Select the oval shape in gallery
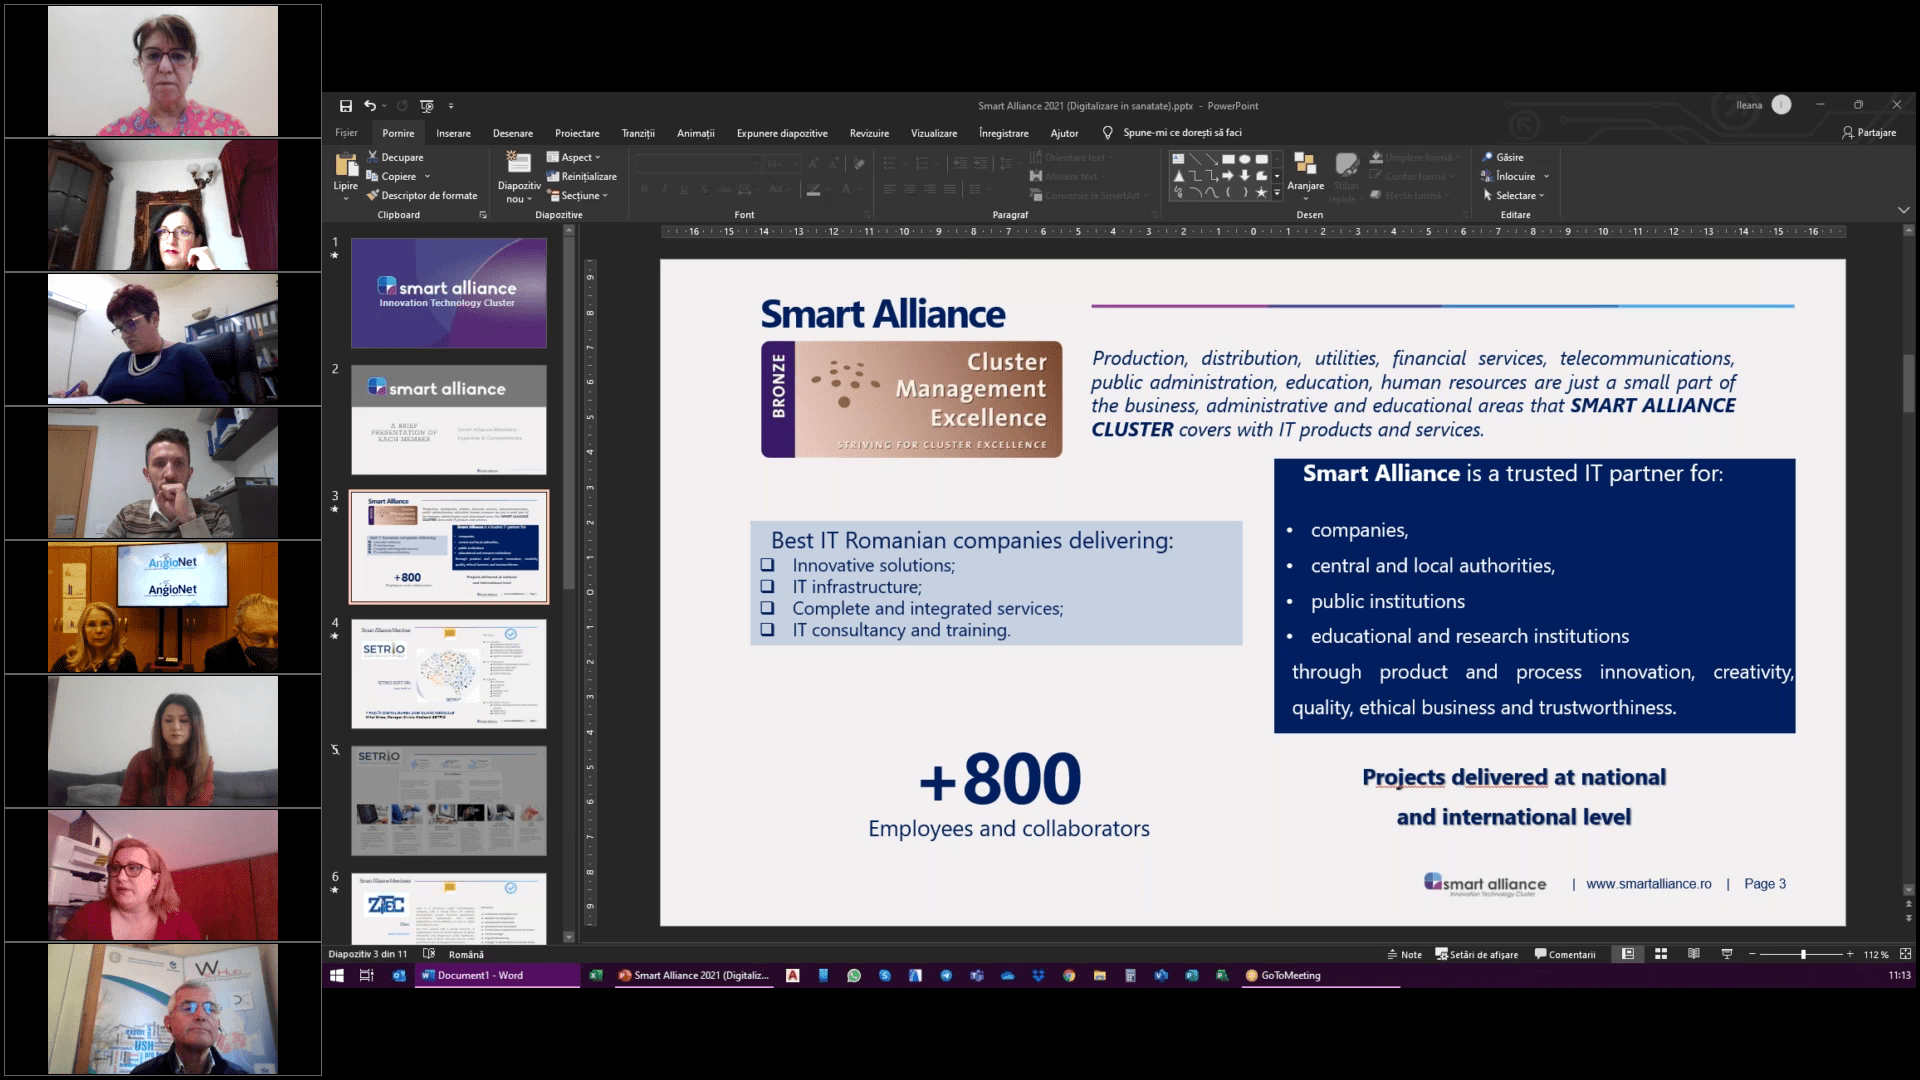1920x1080 pixels. coord(1245,159)
